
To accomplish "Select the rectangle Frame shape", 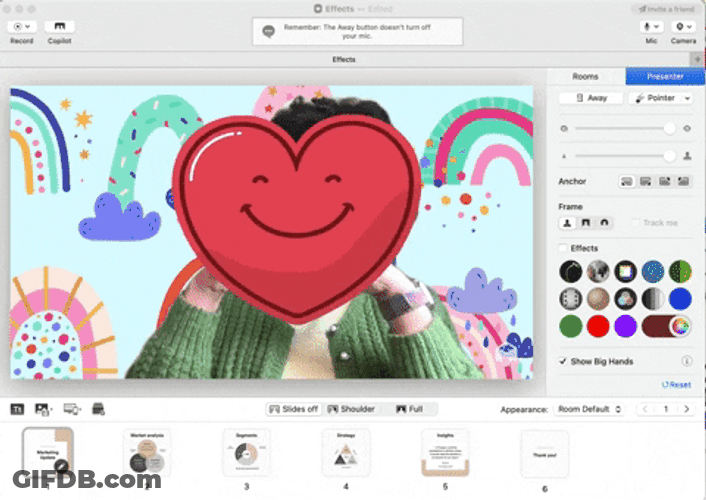I will pyautogui.click(x=586, y=223).
